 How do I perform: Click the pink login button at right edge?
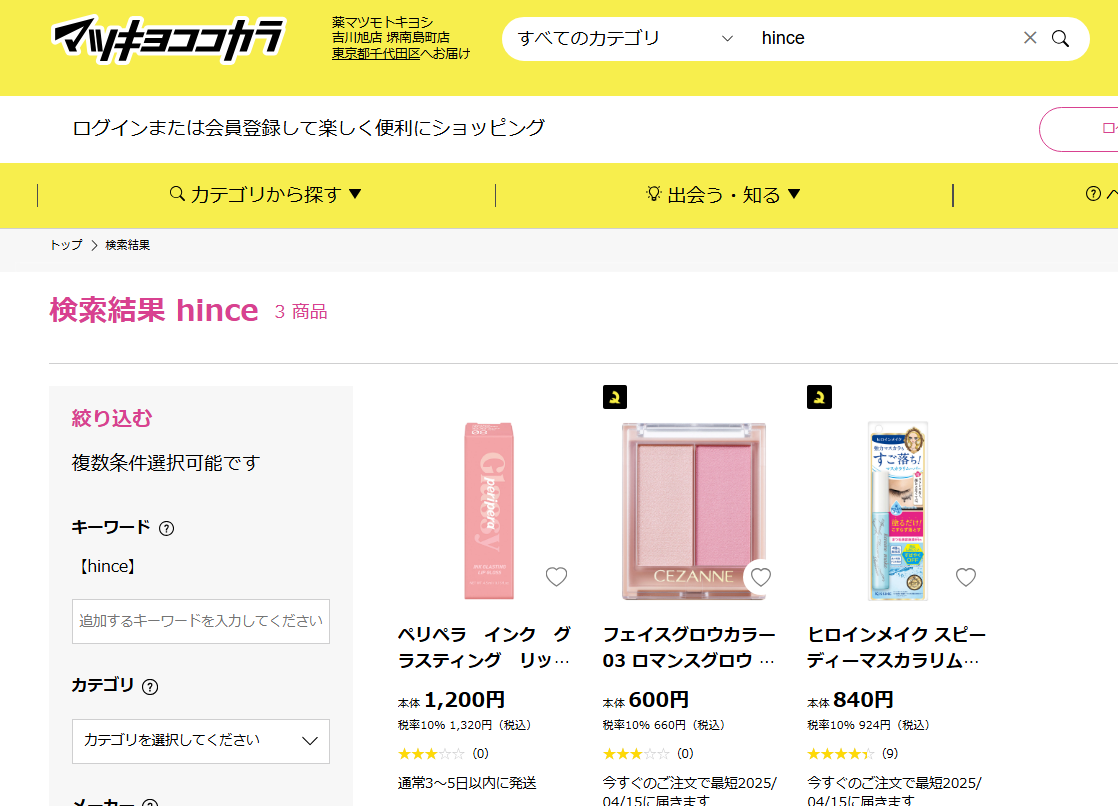pyautogui.click(x=1079, y=129)
